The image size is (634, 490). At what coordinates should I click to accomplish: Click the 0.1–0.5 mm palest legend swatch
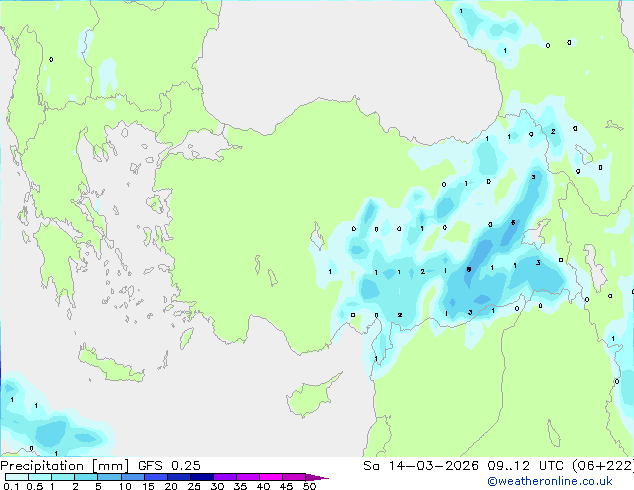(x=17, y=477)
